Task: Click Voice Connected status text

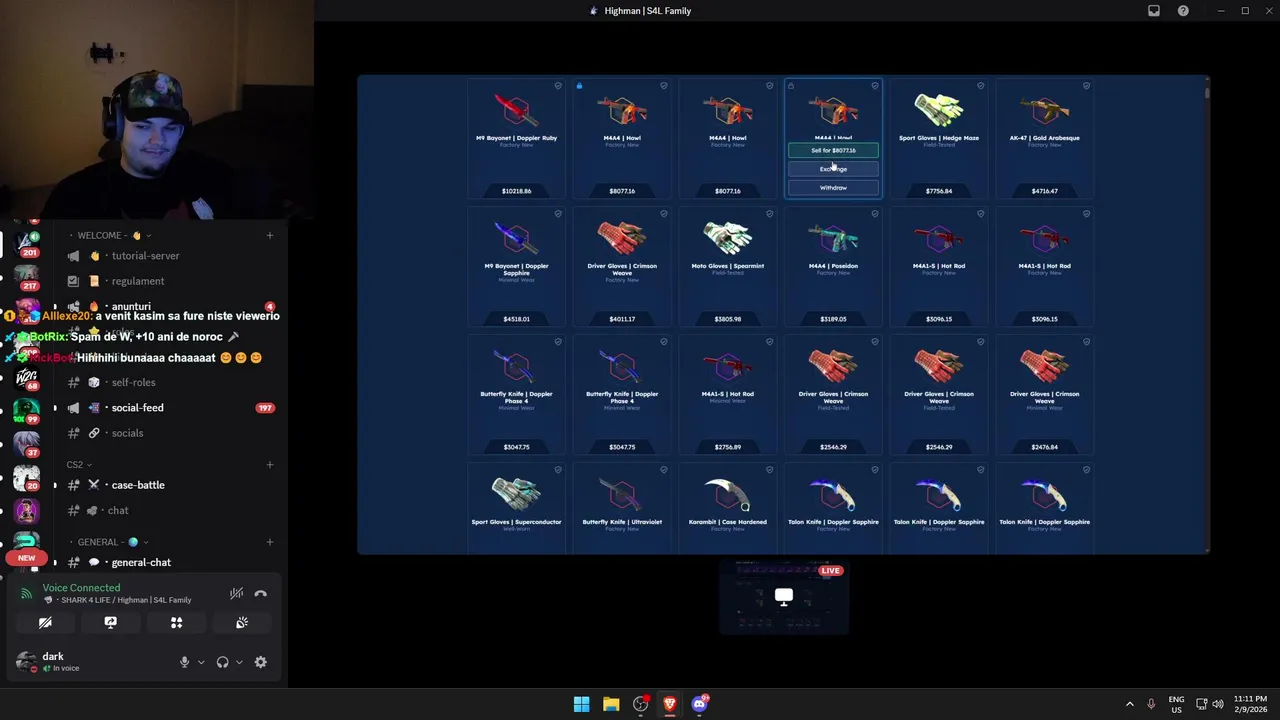Action: click(x=81, y=588)
